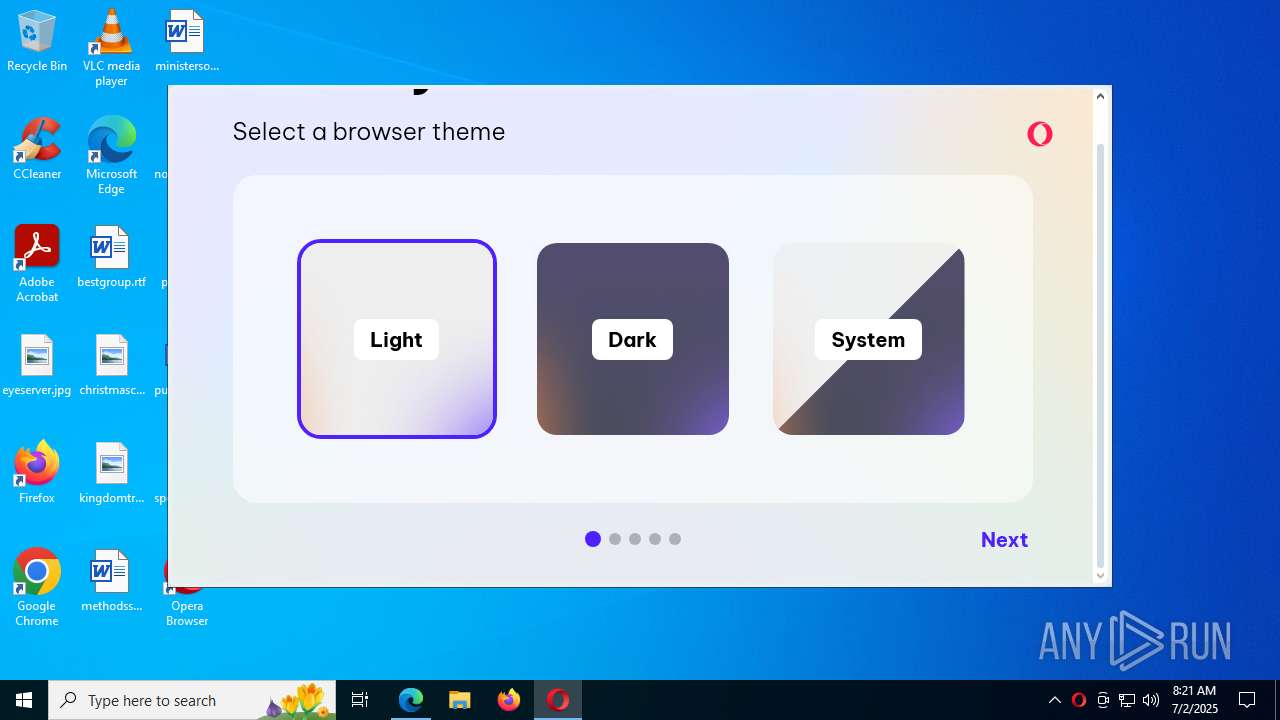Select Firefox desktop shortcut

(x=37, y=473)
